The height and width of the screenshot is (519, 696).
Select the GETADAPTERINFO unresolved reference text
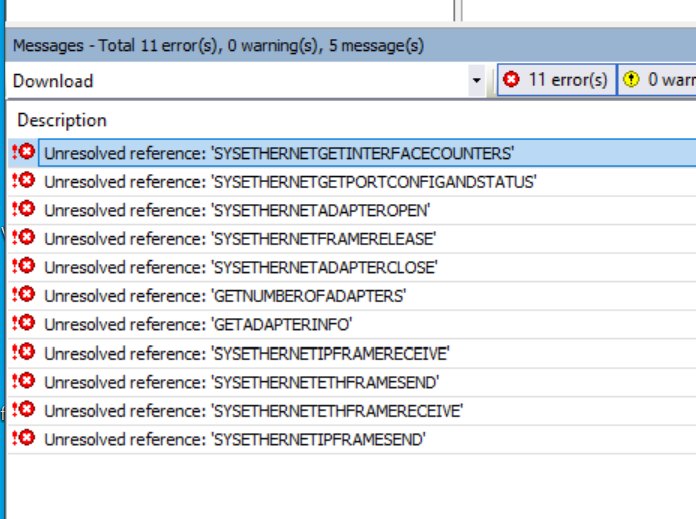click(198, 324)
